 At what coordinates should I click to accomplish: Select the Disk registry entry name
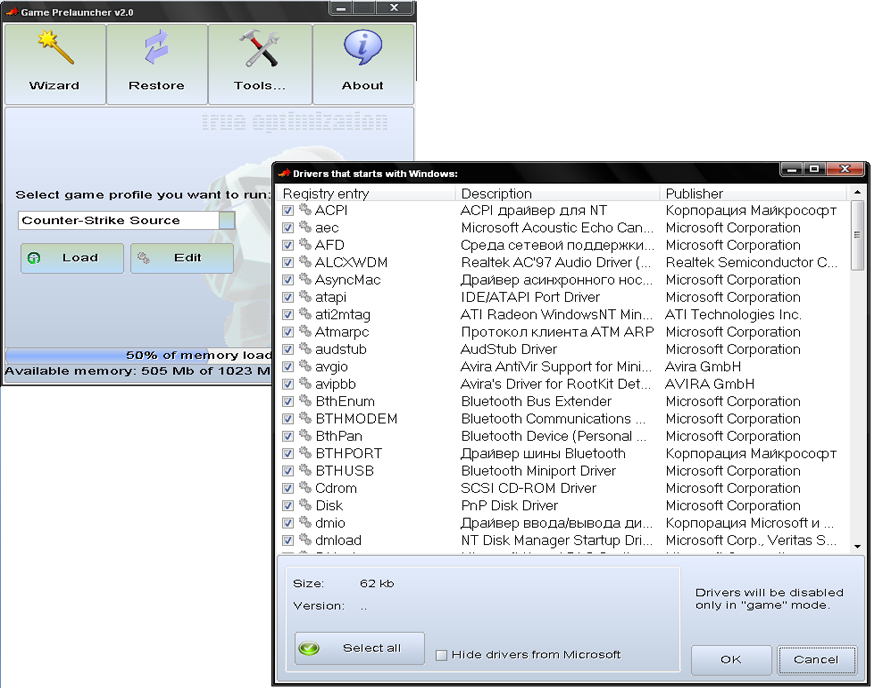329,506
